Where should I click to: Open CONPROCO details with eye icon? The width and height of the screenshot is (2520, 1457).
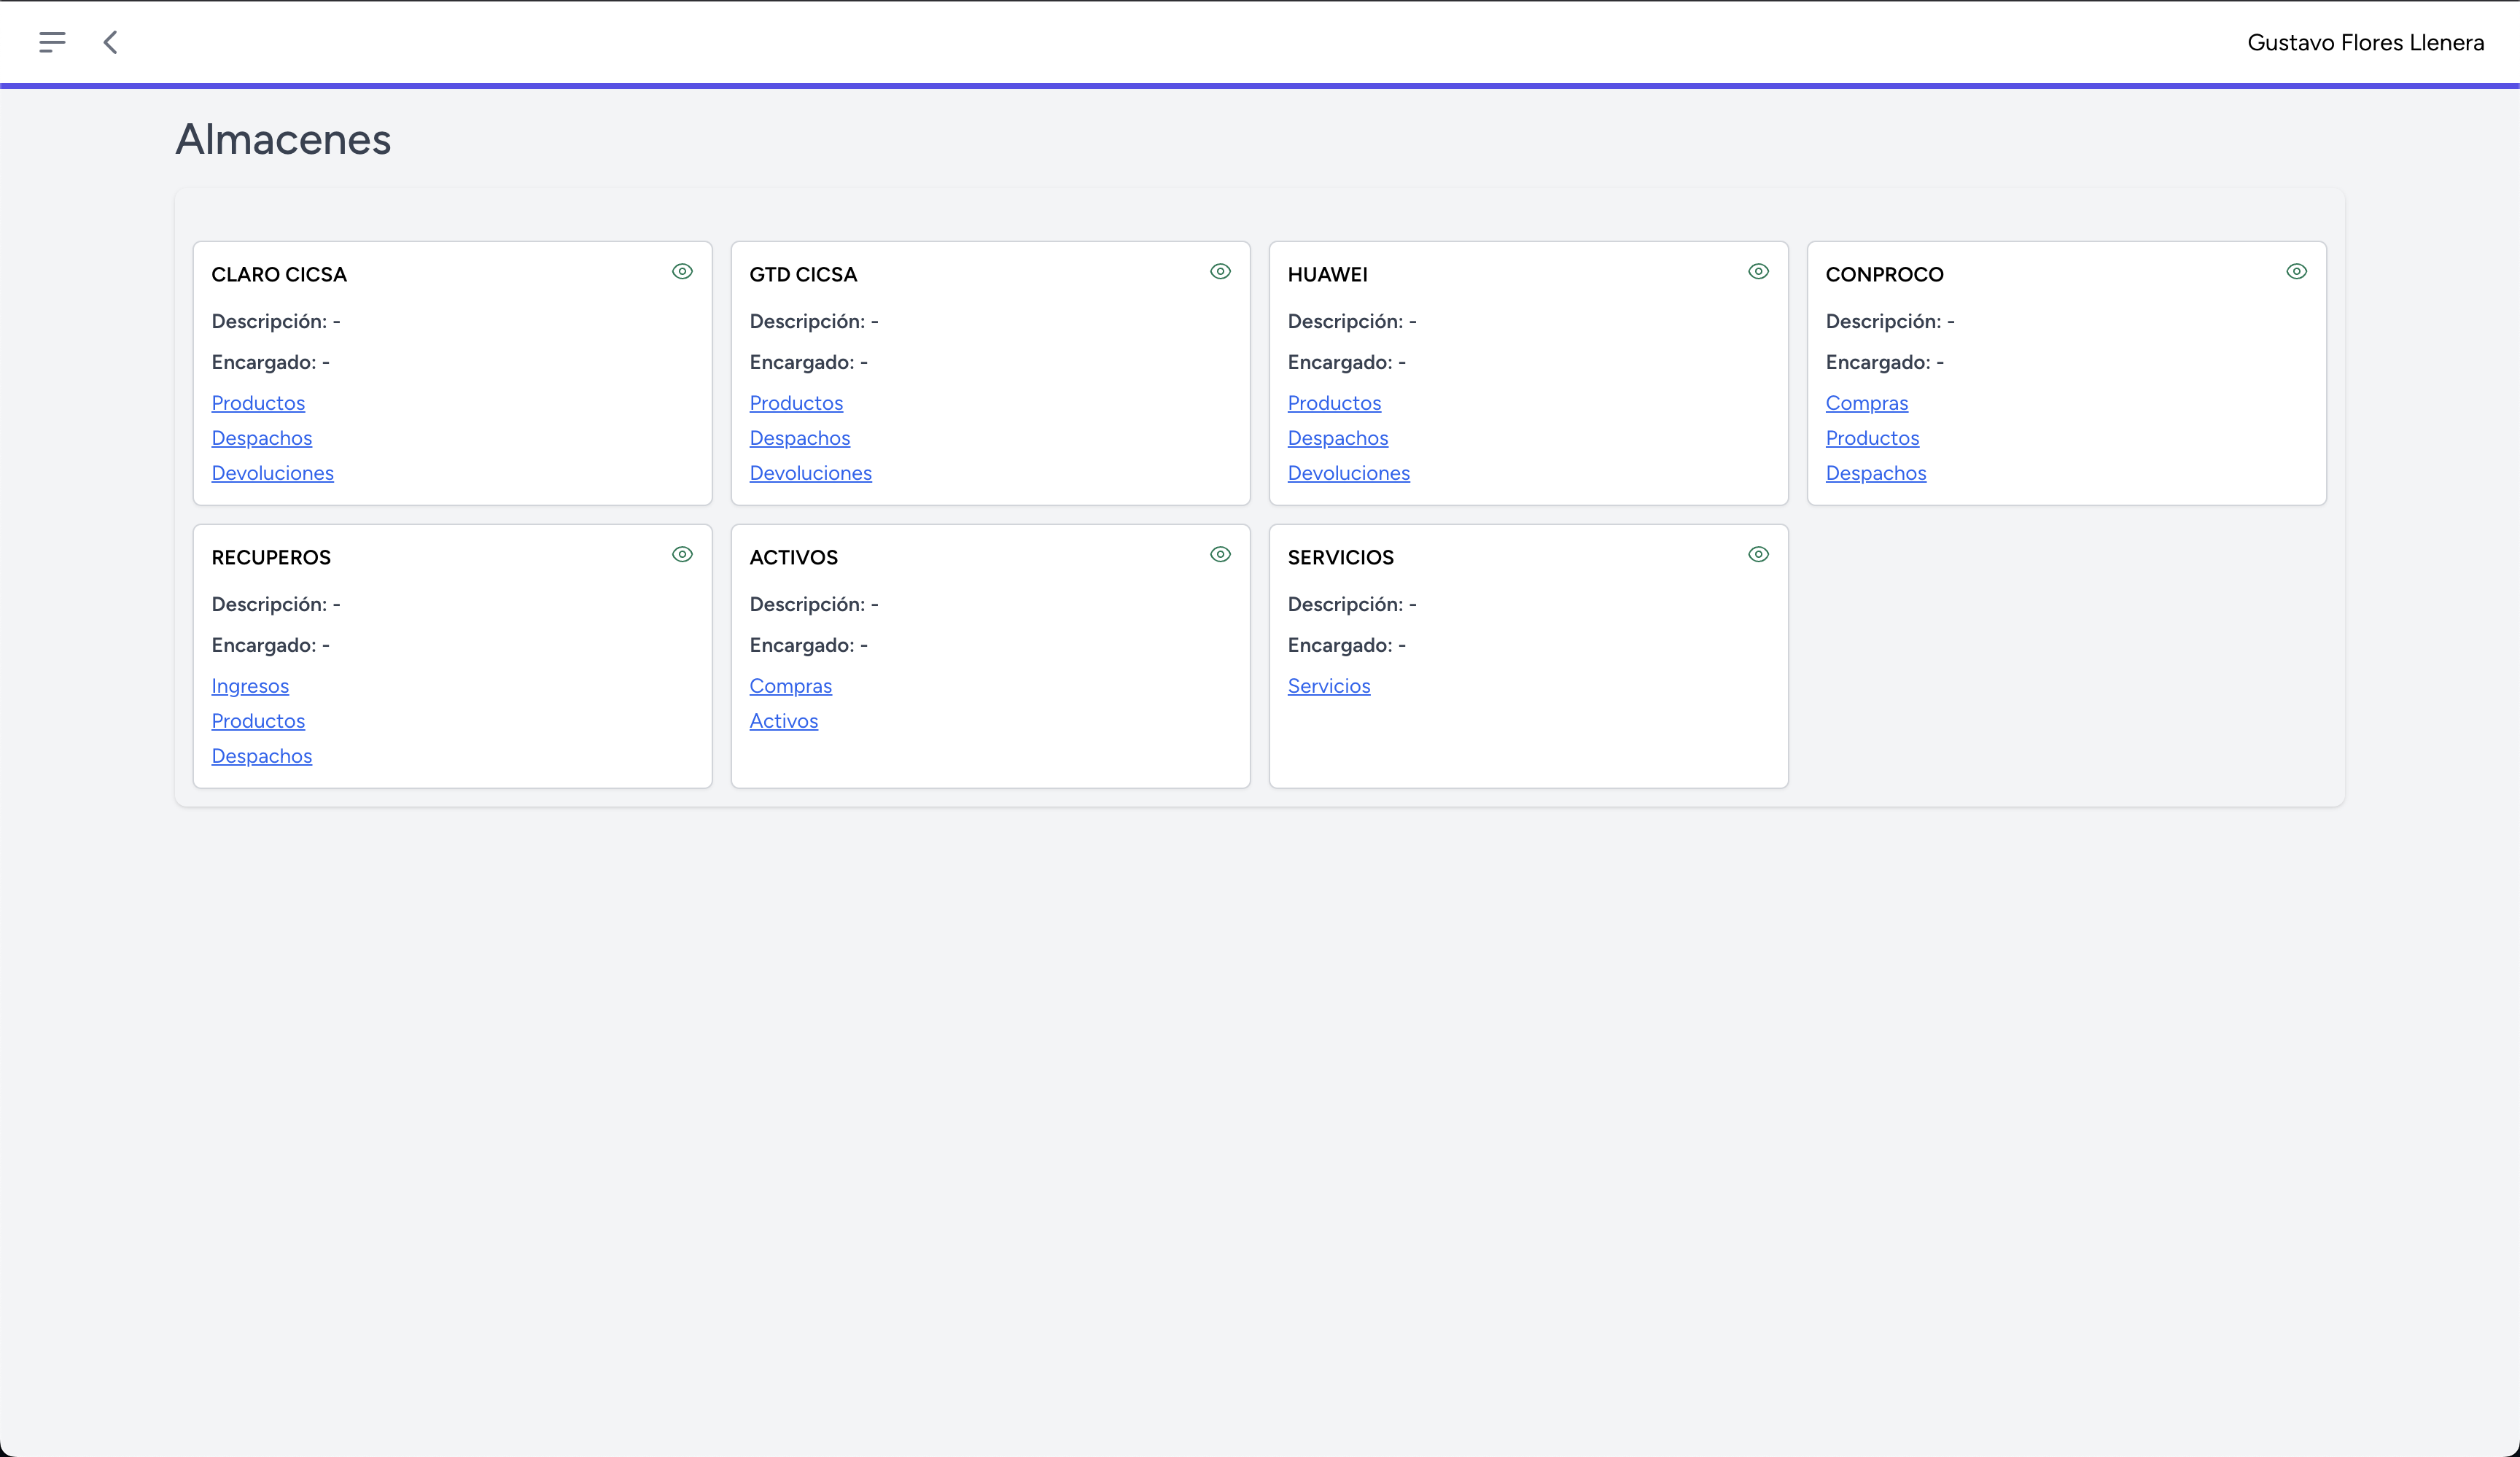(2296, 271)
